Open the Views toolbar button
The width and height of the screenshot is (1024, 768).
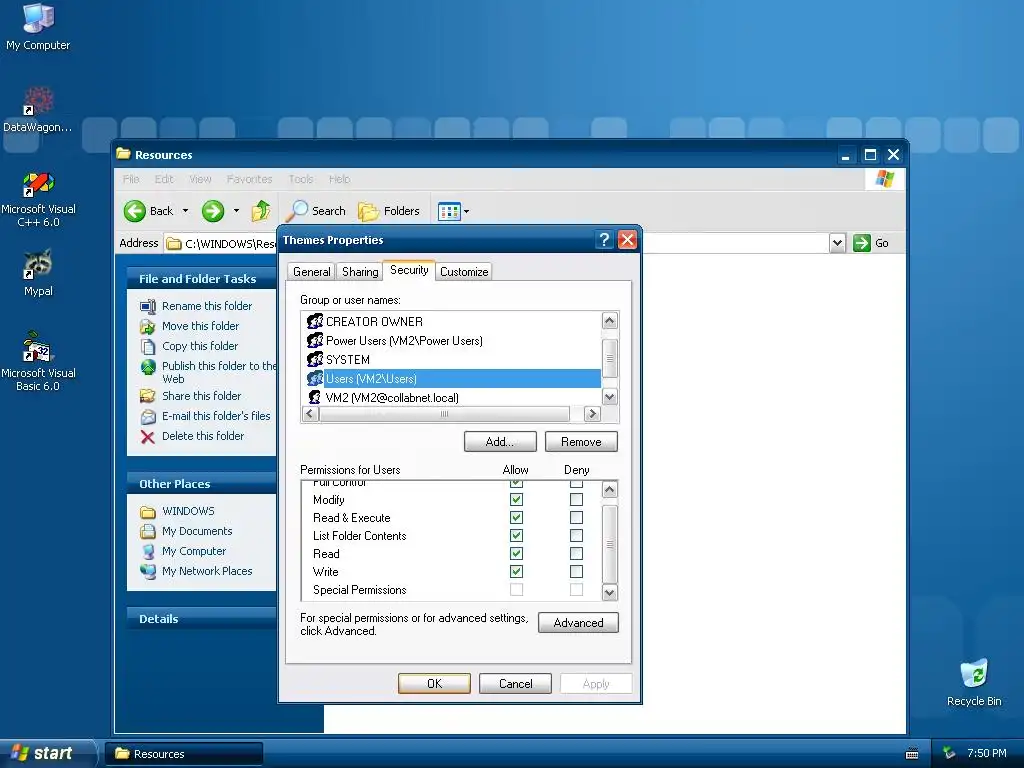[449, 212]
